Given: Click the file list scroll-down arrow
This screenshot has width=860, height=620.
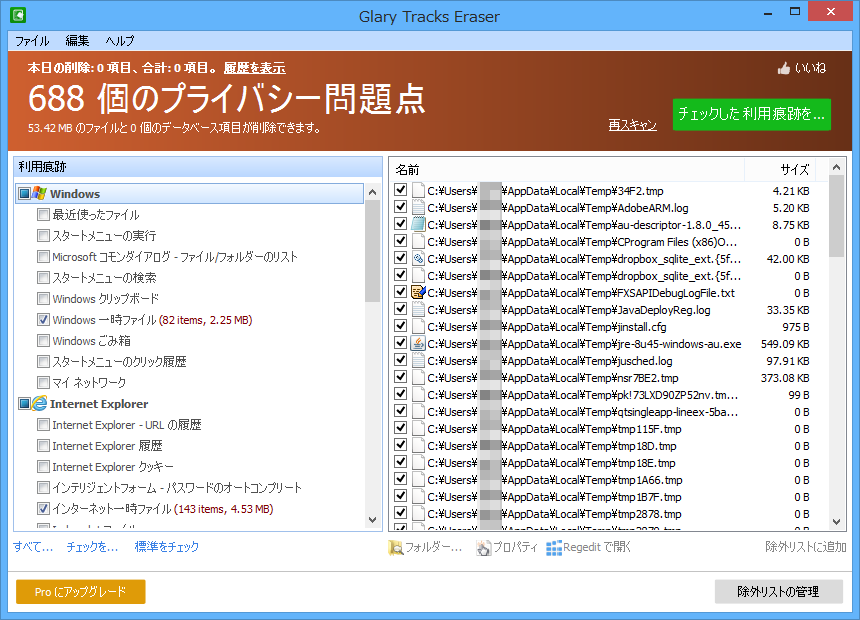Looking at the screenshot, I should click(x=836, y=522).
